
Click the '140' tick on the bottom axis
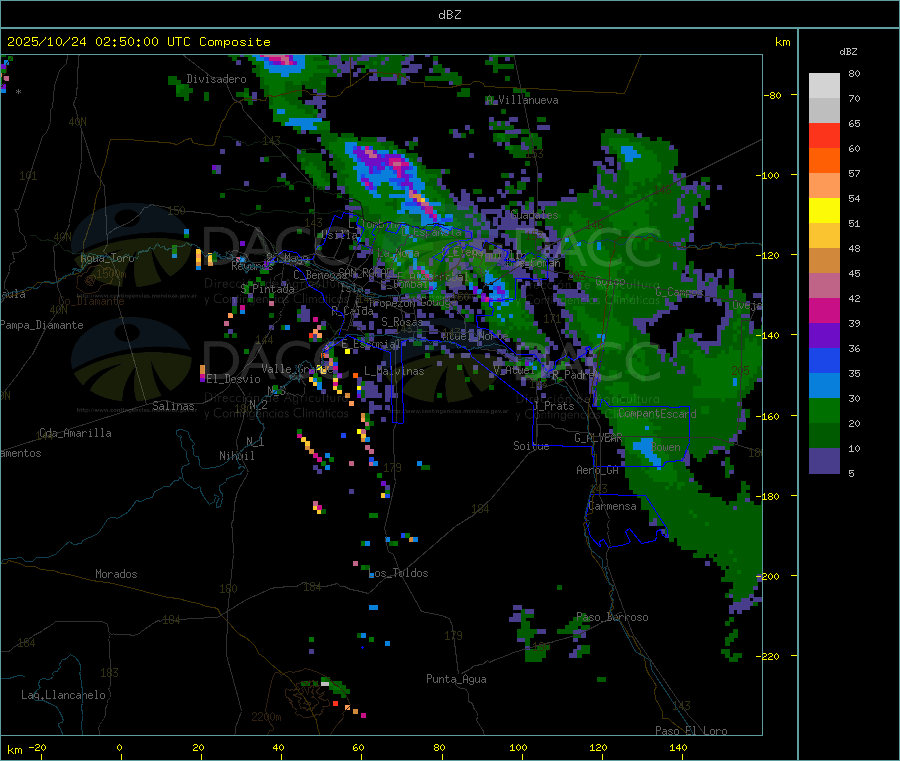coord(678,747)
